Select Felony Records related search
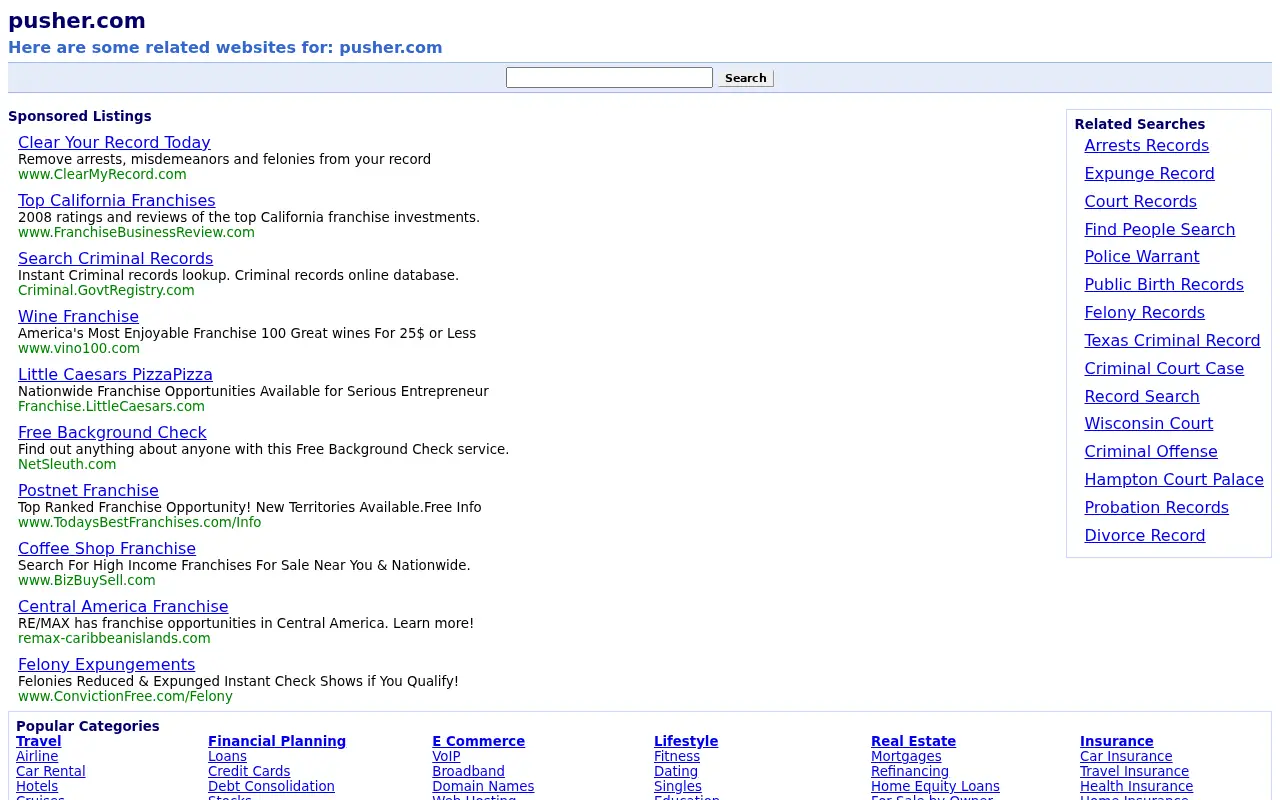Viewport: 1280px width, 800px height. 1145,313
